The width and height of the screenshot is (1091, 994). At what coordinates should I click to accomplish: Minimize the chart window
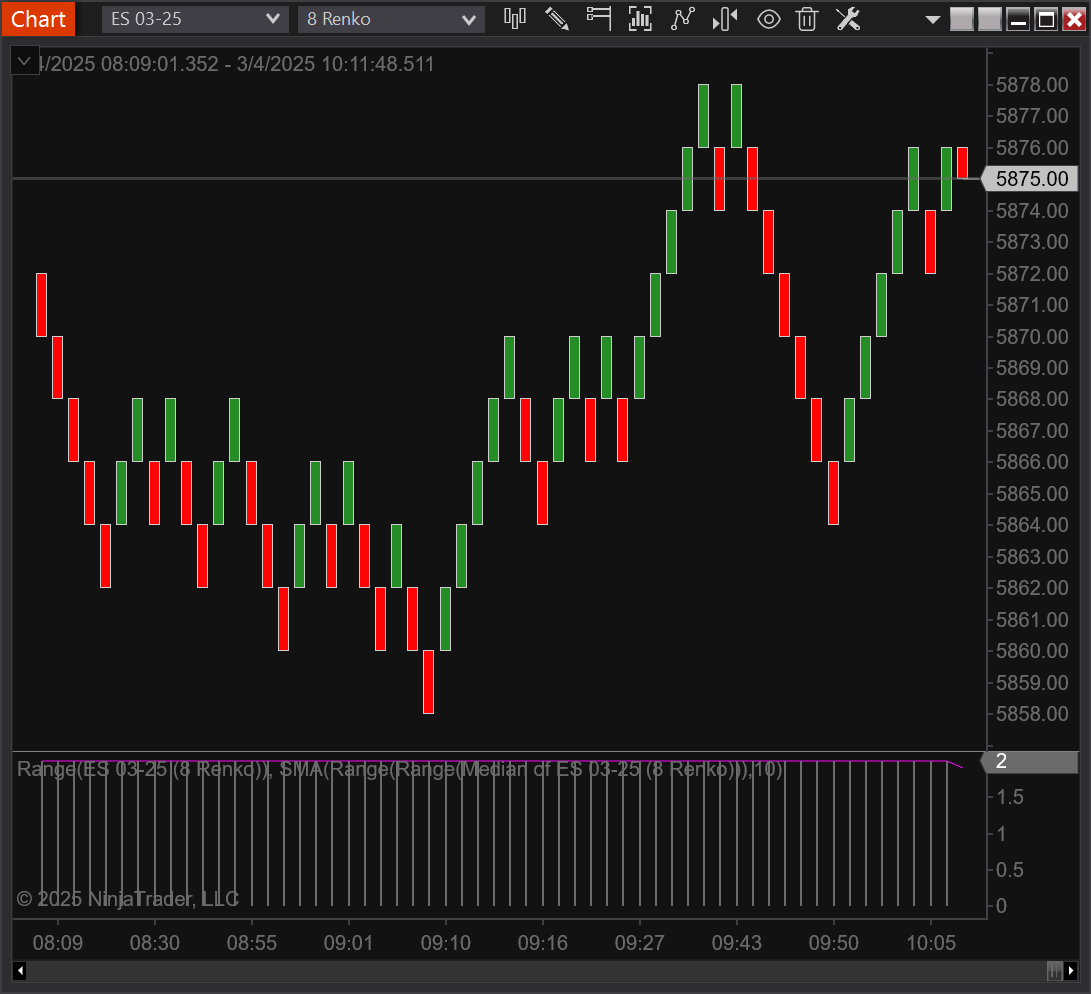1018,19
